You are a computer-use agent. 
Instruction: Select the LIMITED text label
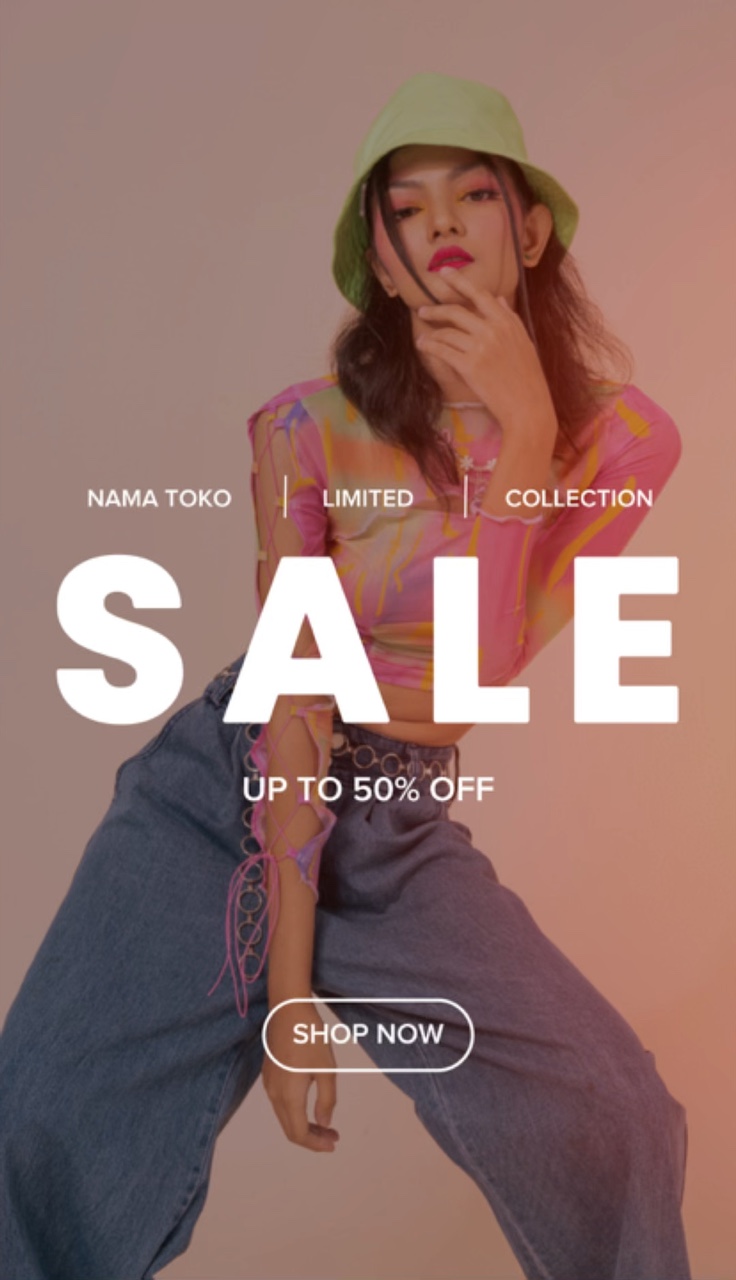tap(368, 498)
